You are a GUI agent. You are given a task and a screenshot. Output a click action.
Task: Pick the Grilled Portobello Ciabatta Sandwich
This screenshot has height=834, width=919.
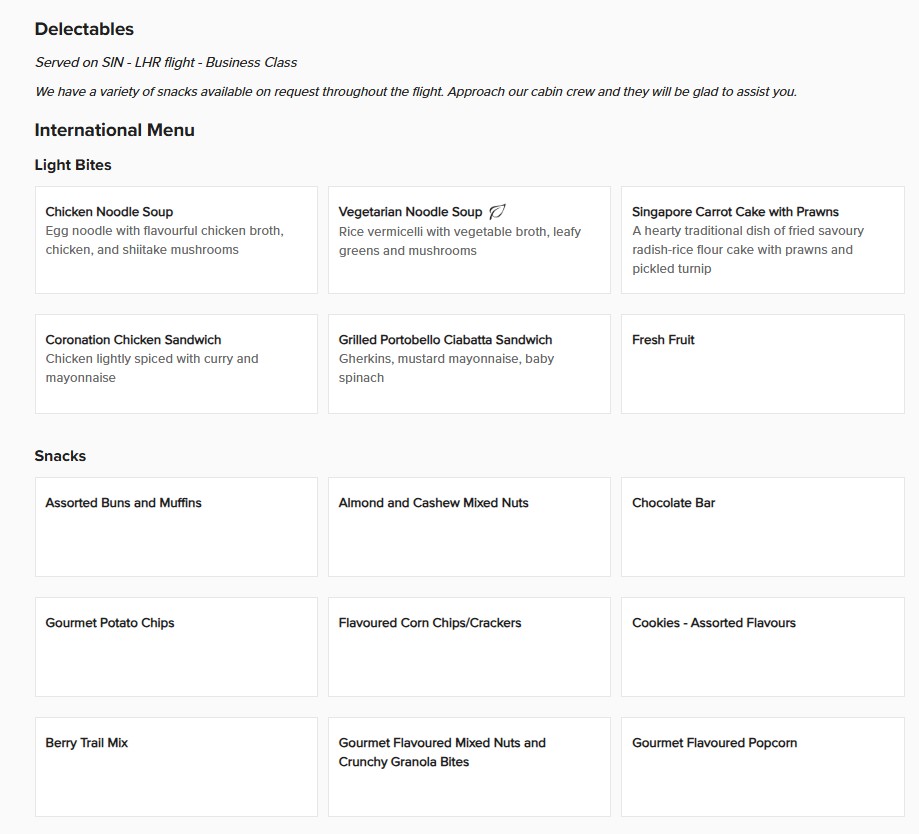[469, 364]
